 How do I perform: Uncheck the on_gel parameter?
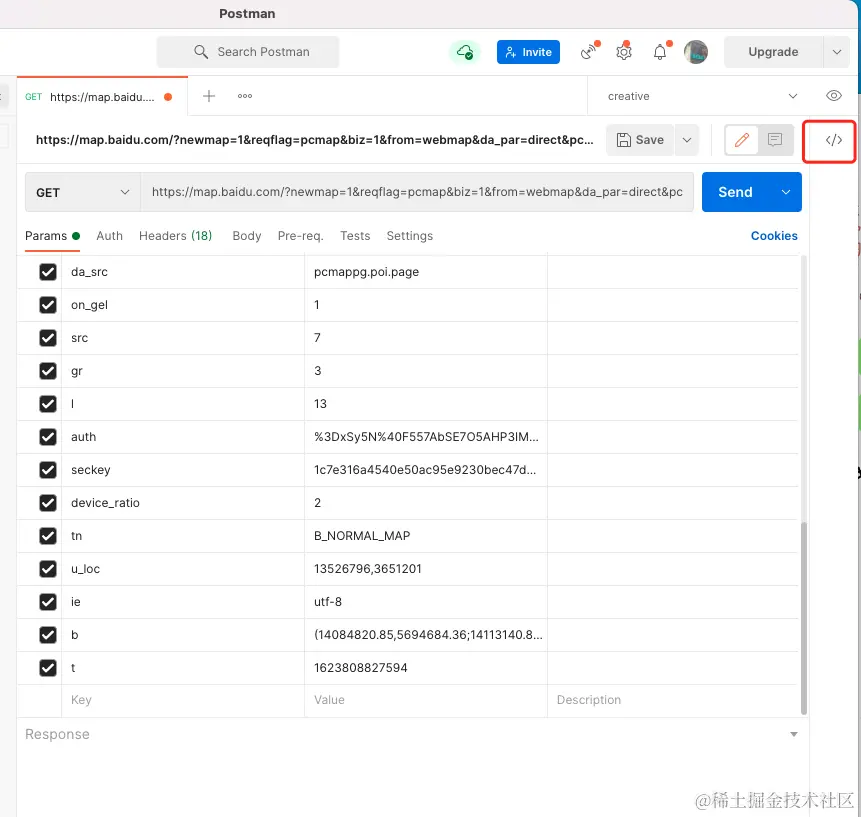point(48,305)
